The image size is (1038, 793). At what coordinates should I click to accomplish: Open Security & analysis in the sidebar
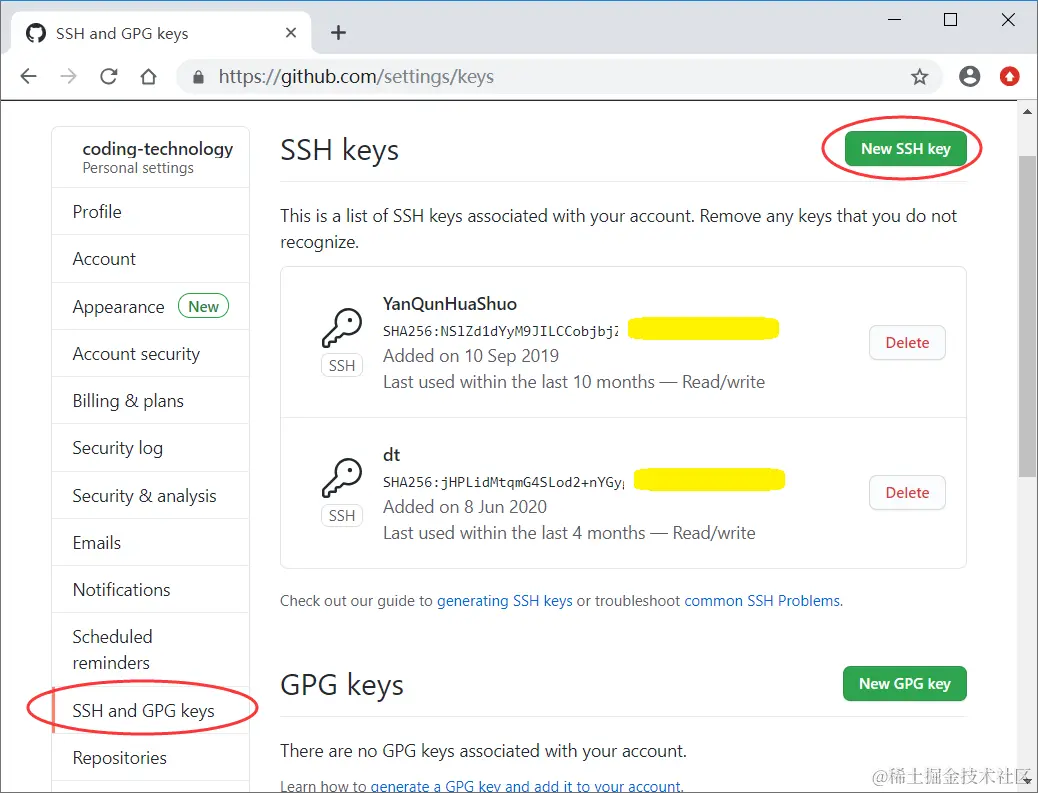(x=150, y=495)
